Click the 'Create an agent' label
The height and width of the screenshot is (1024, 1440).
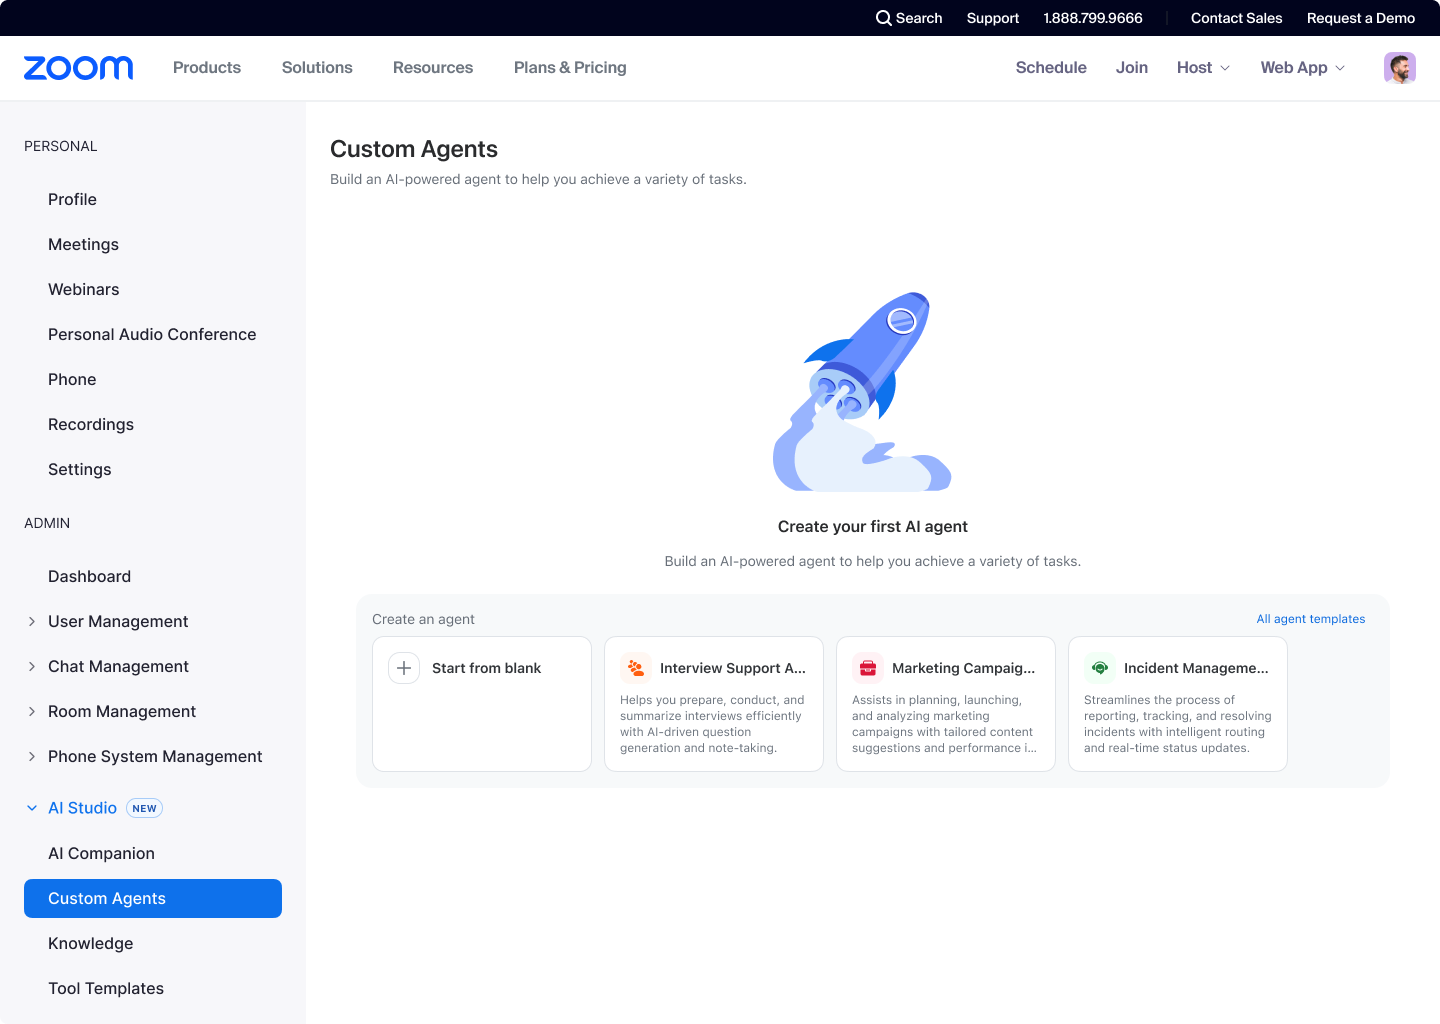[423, 620]
